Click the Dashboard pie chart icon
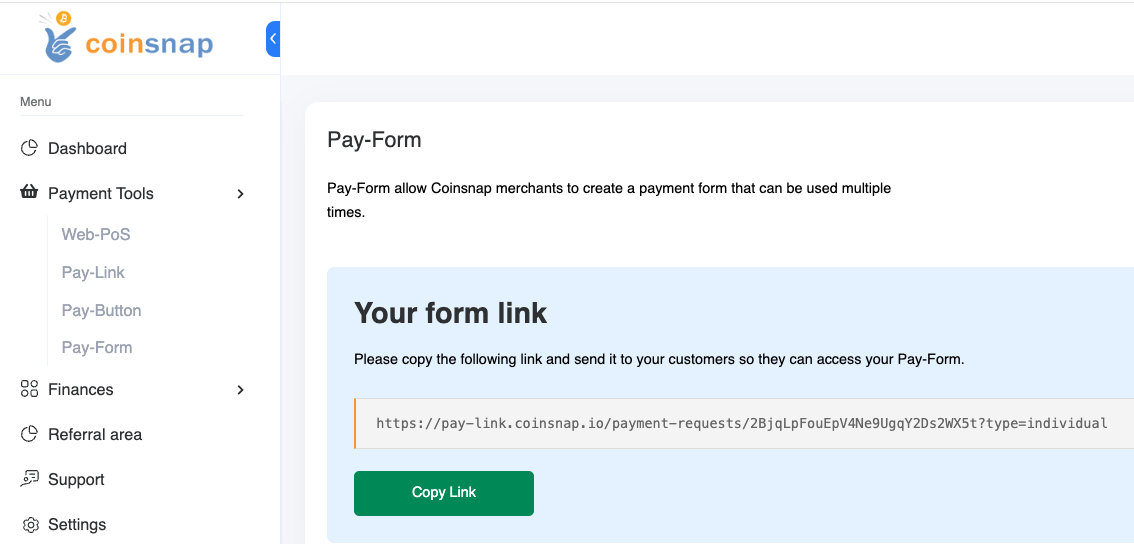This screenshot has height=544, width=1134. point(29,148)
